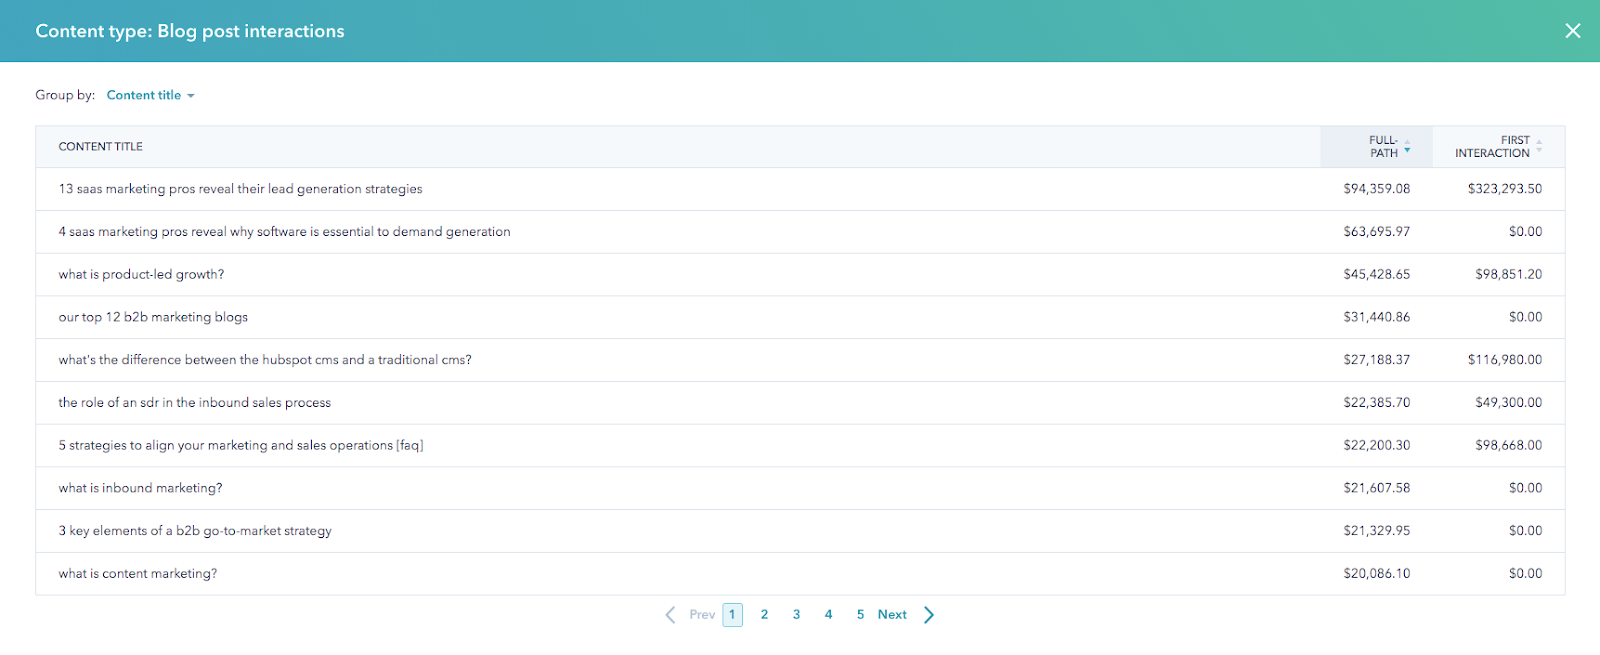
Task: Open the Group by Content title dropdown
Action: coord(150,95)
